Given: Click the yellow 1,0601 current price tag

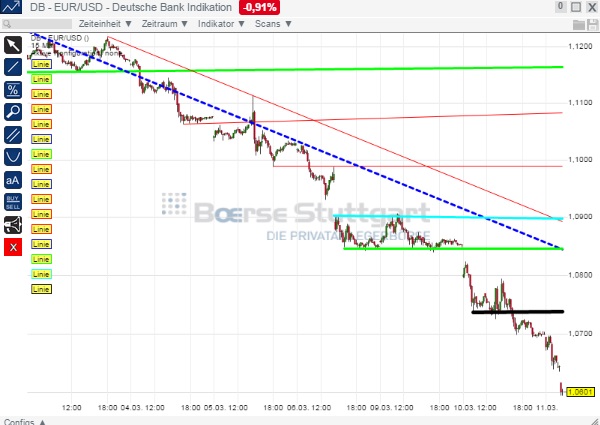Looking at the screenshot, I should 580,392.
